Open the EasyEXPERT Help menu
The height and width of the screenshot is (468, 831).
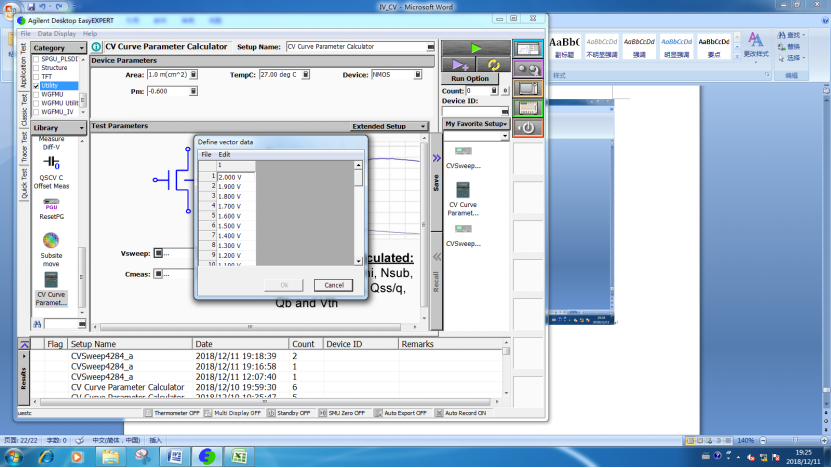coord(90,33)
